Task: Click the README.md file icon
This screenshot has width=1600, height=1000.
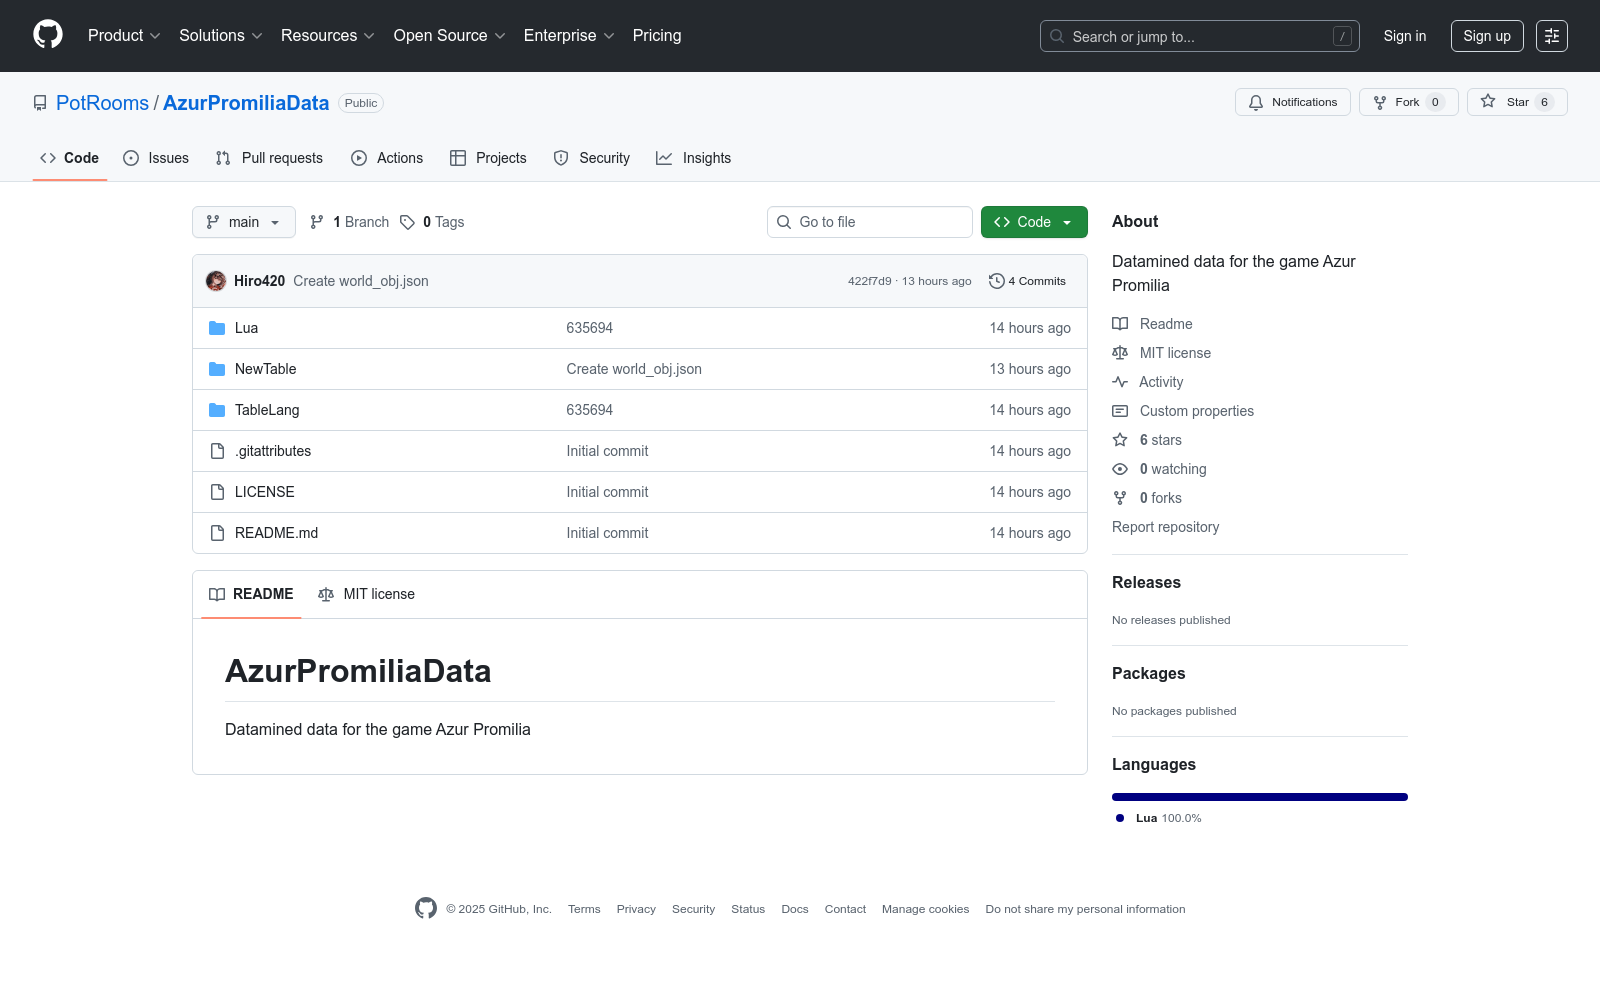Action: (x=217, y=533)
